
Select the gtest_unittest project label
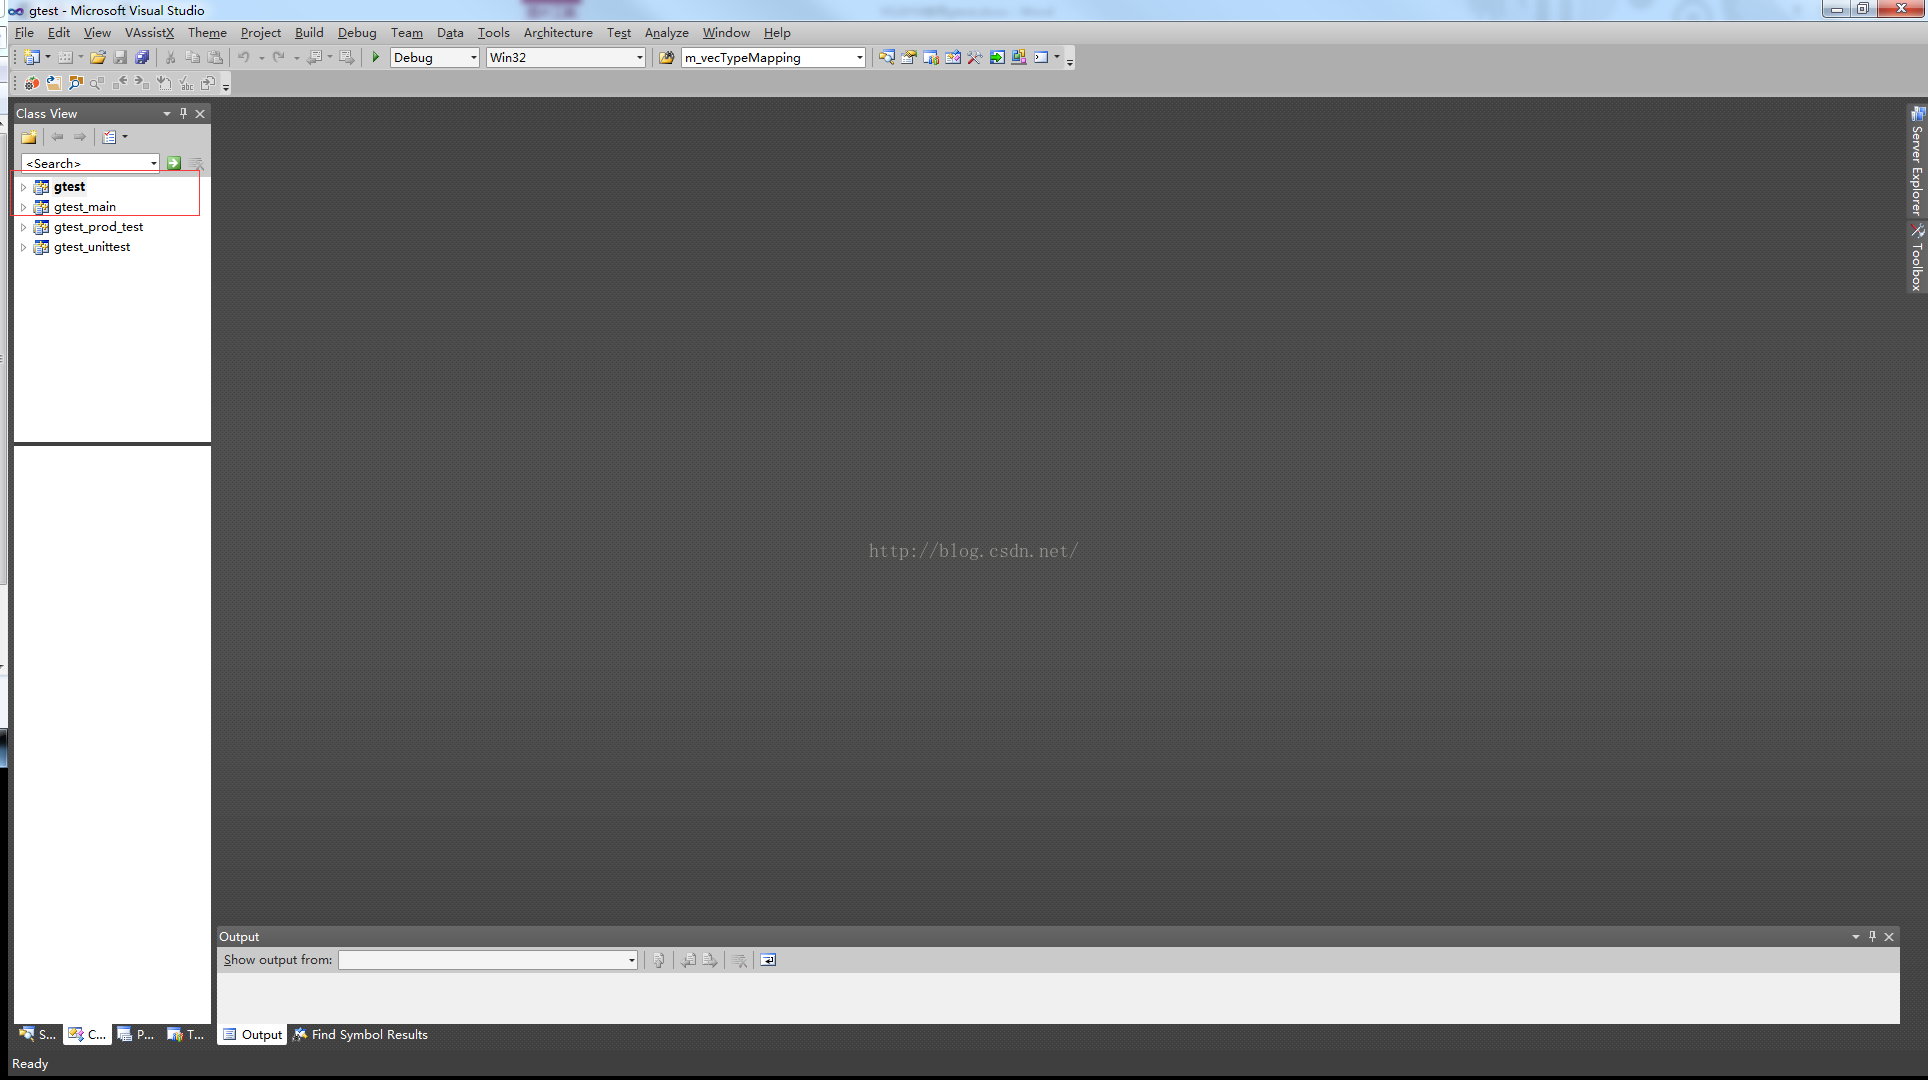pos(92,247)
